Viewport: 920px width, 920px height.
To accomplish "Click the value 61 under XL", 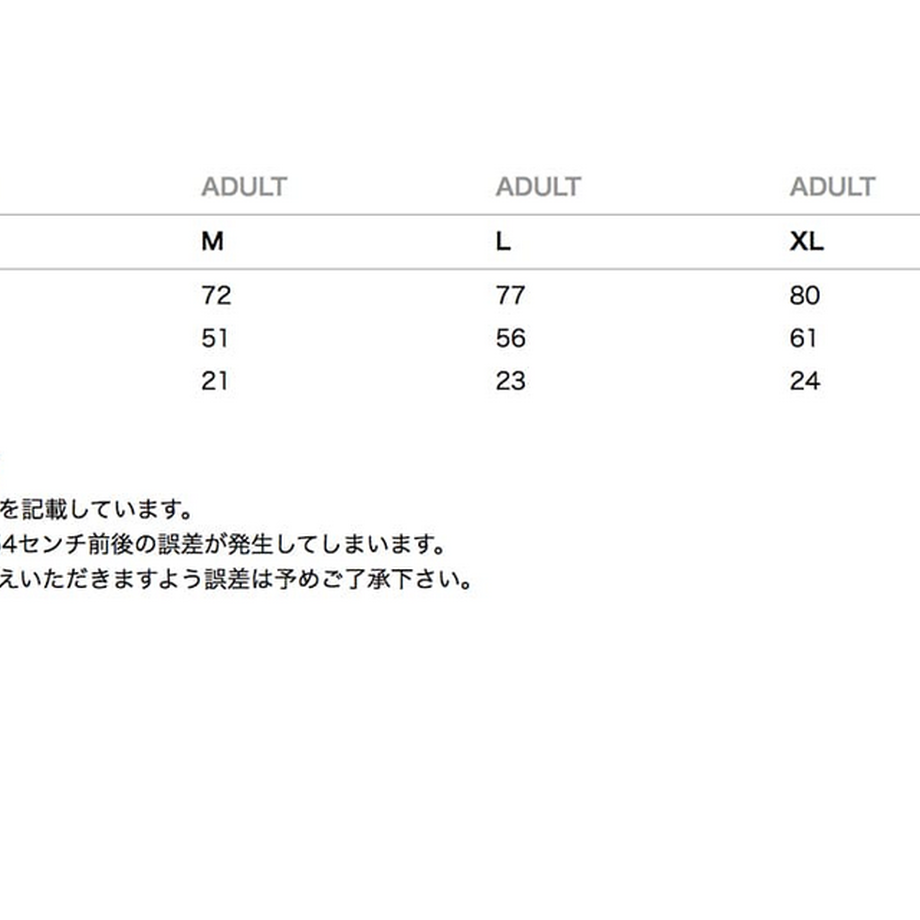I will click(803, 338).
